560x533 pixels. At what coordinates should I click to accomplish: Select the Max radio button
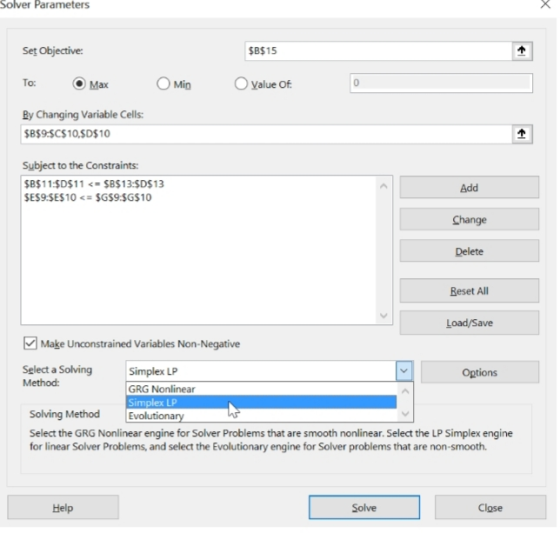79,84
